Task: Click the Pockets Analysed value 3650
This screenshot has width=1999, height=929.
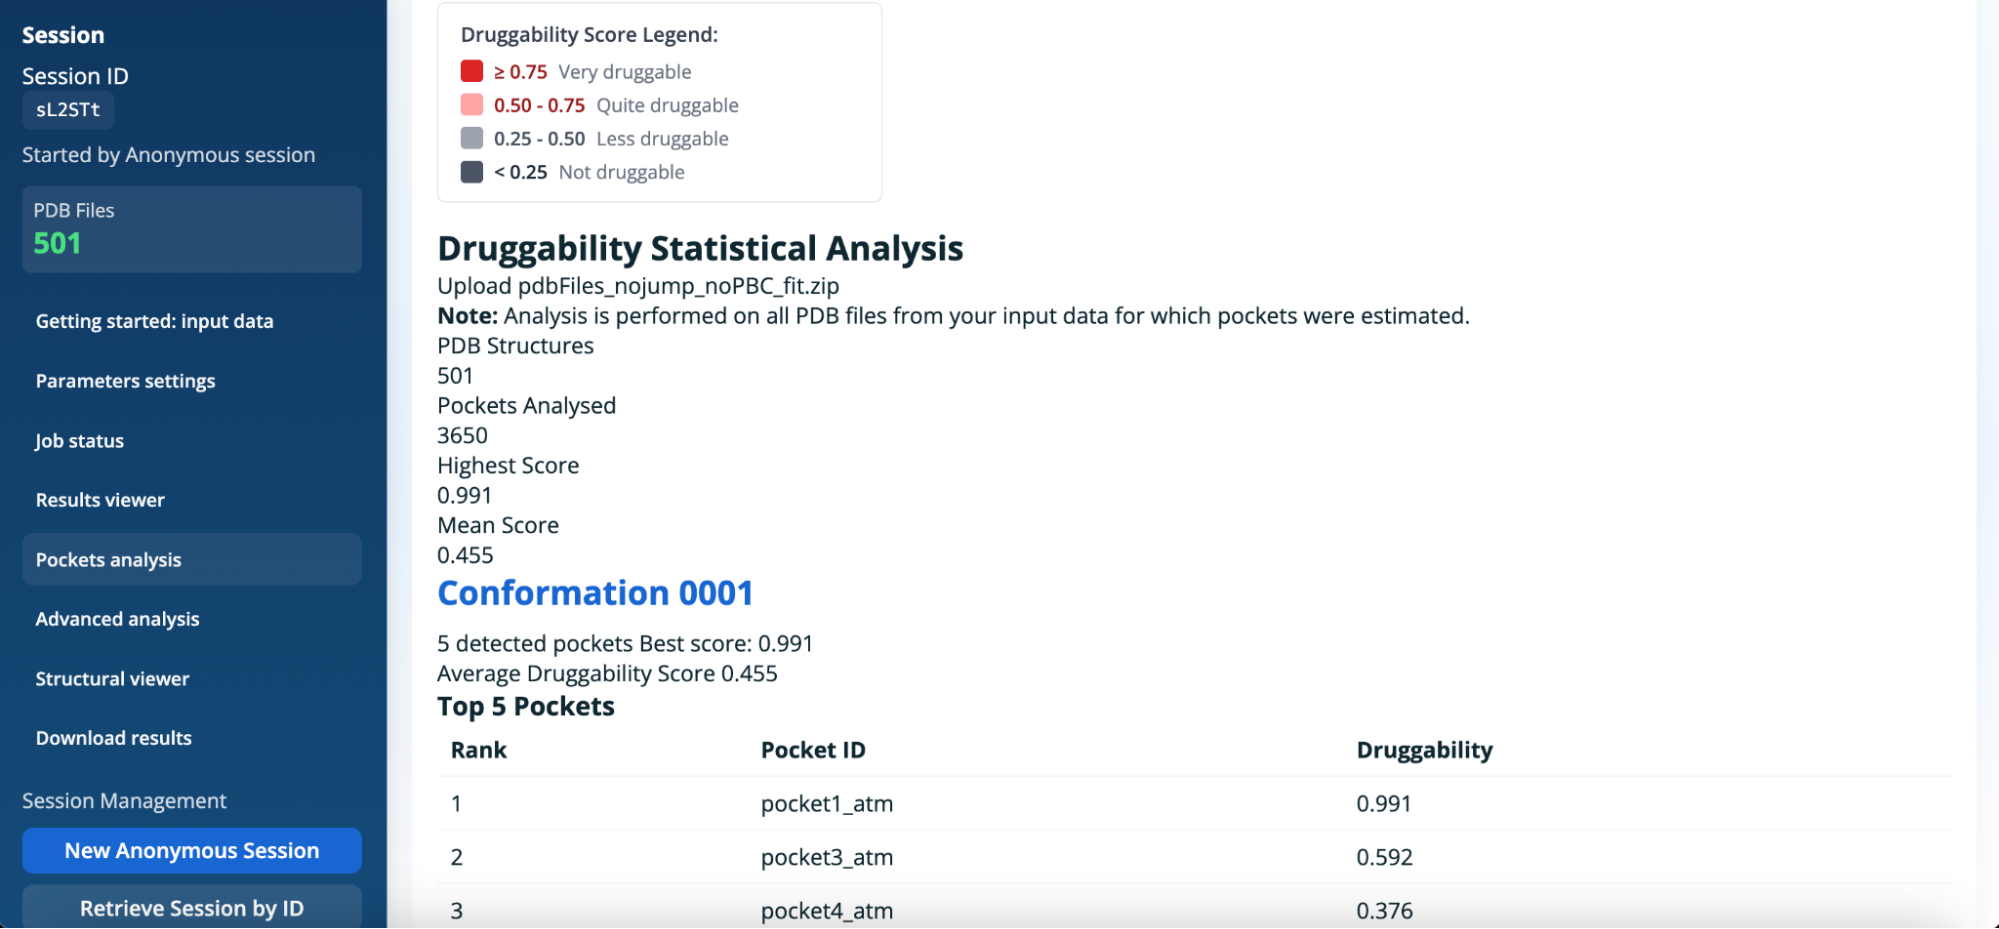Action: (462, 436)
